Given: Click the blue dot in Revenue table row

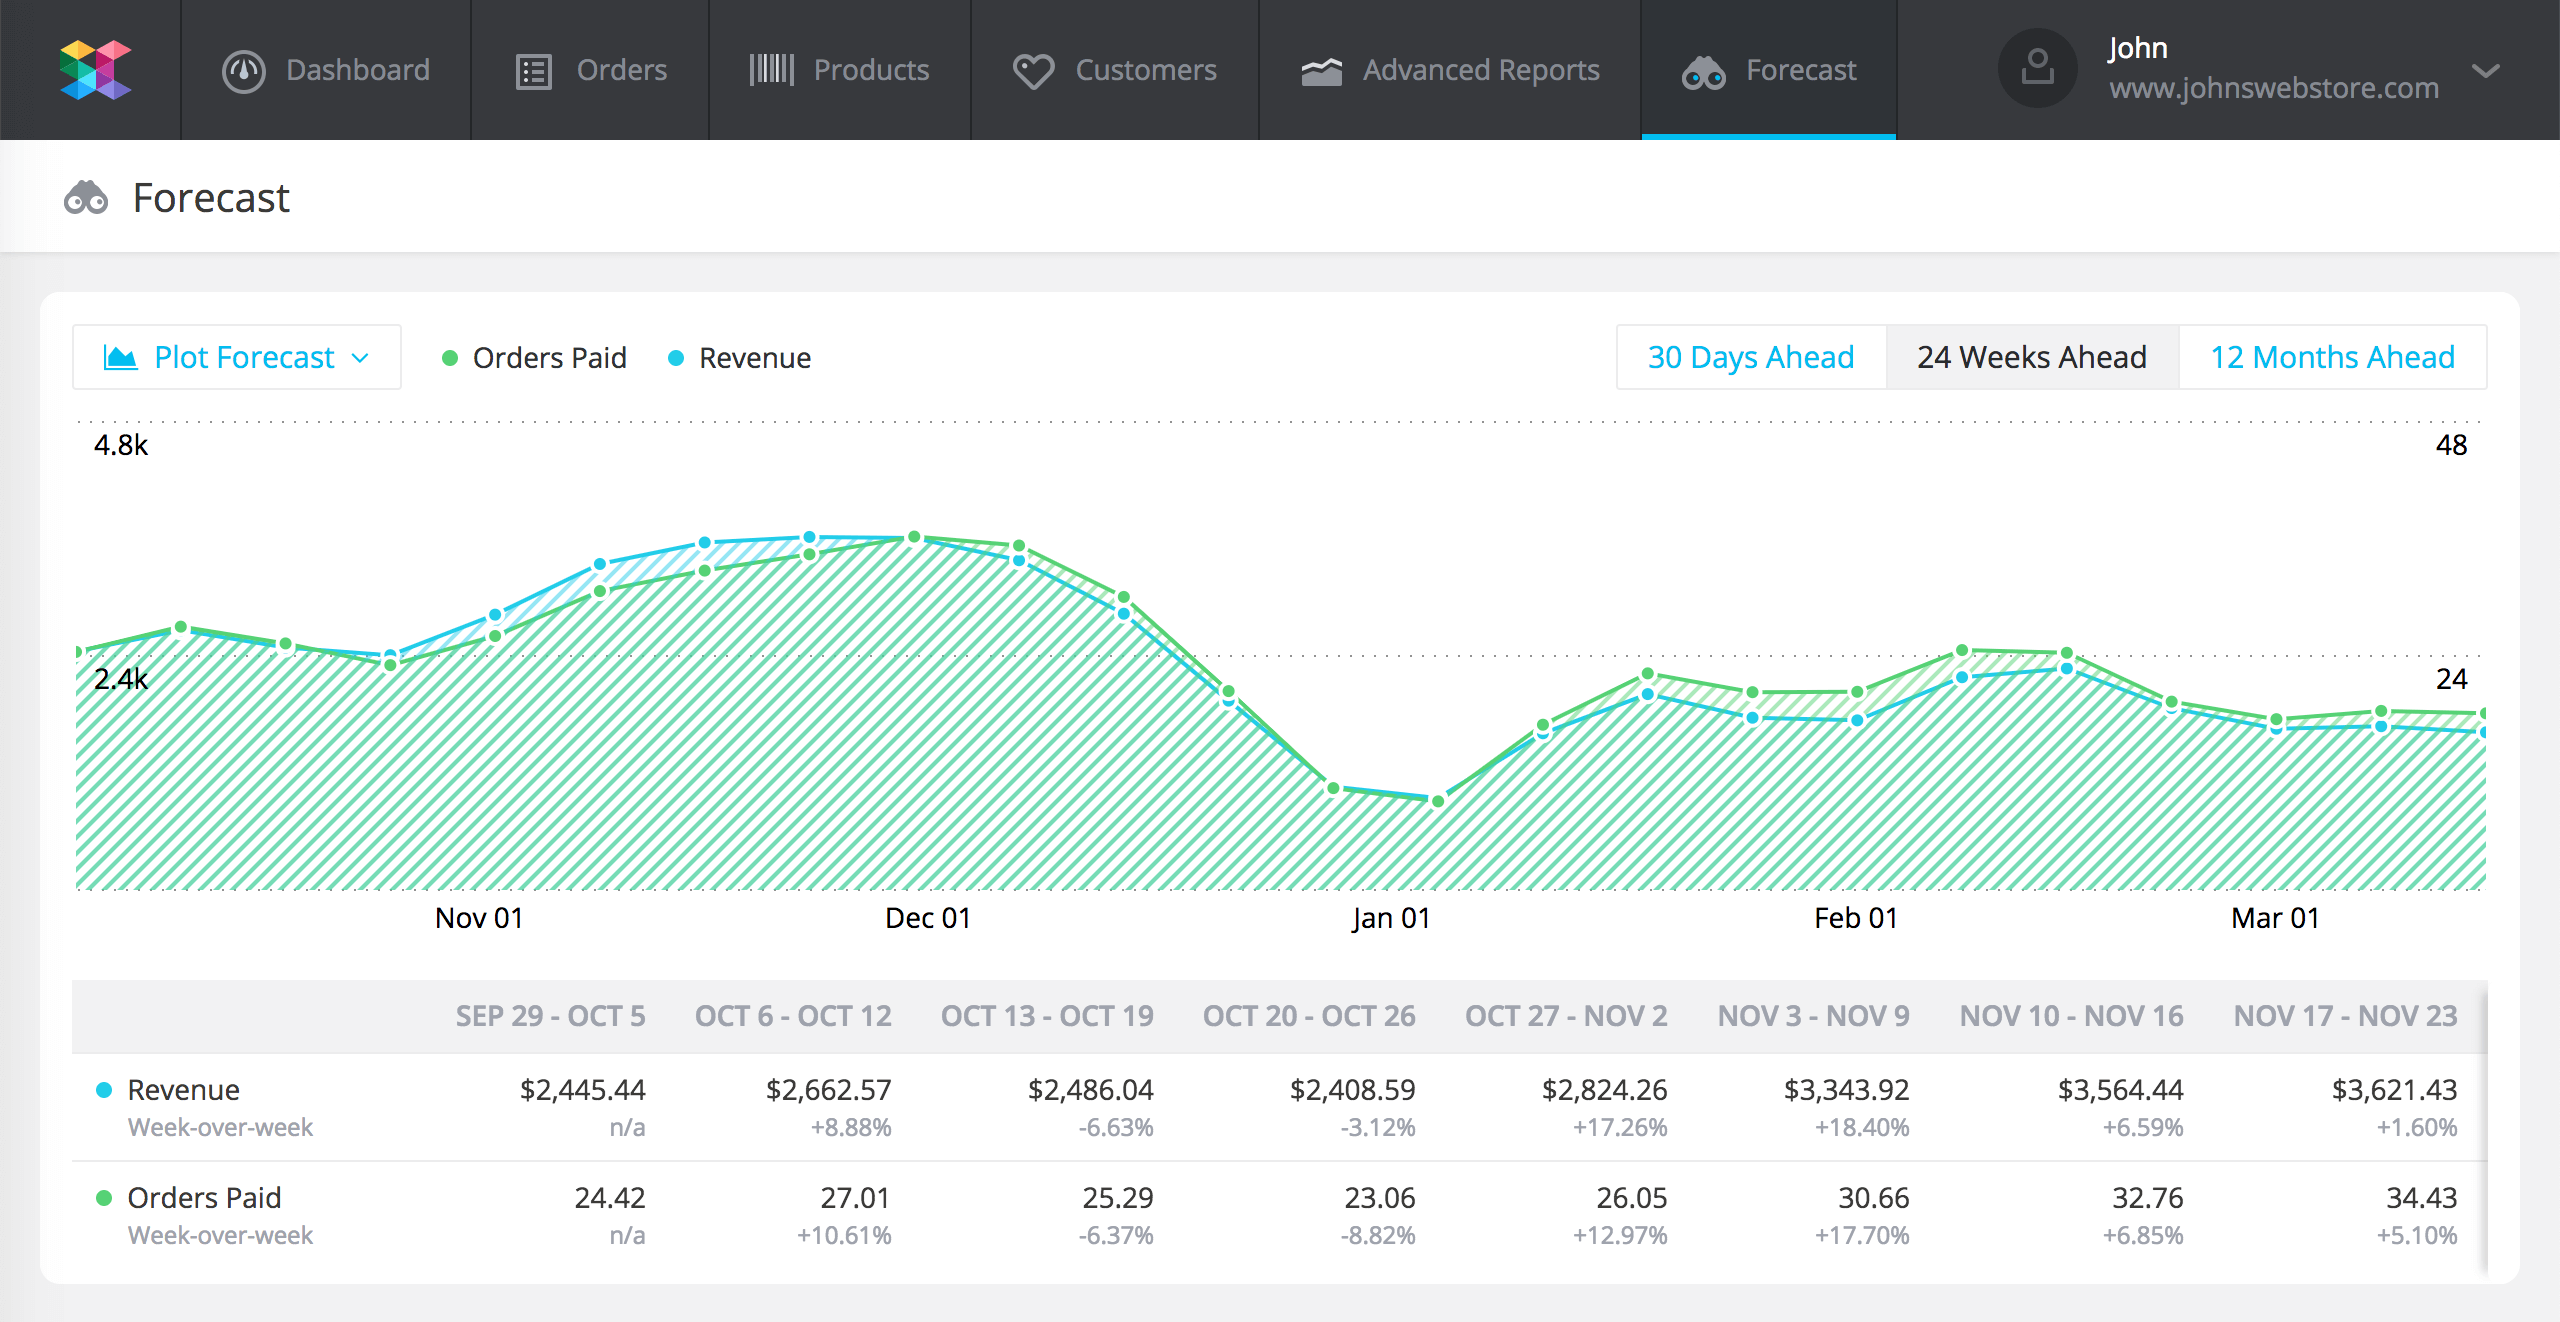Looking at the screenshot, I should coord(104,1090).
